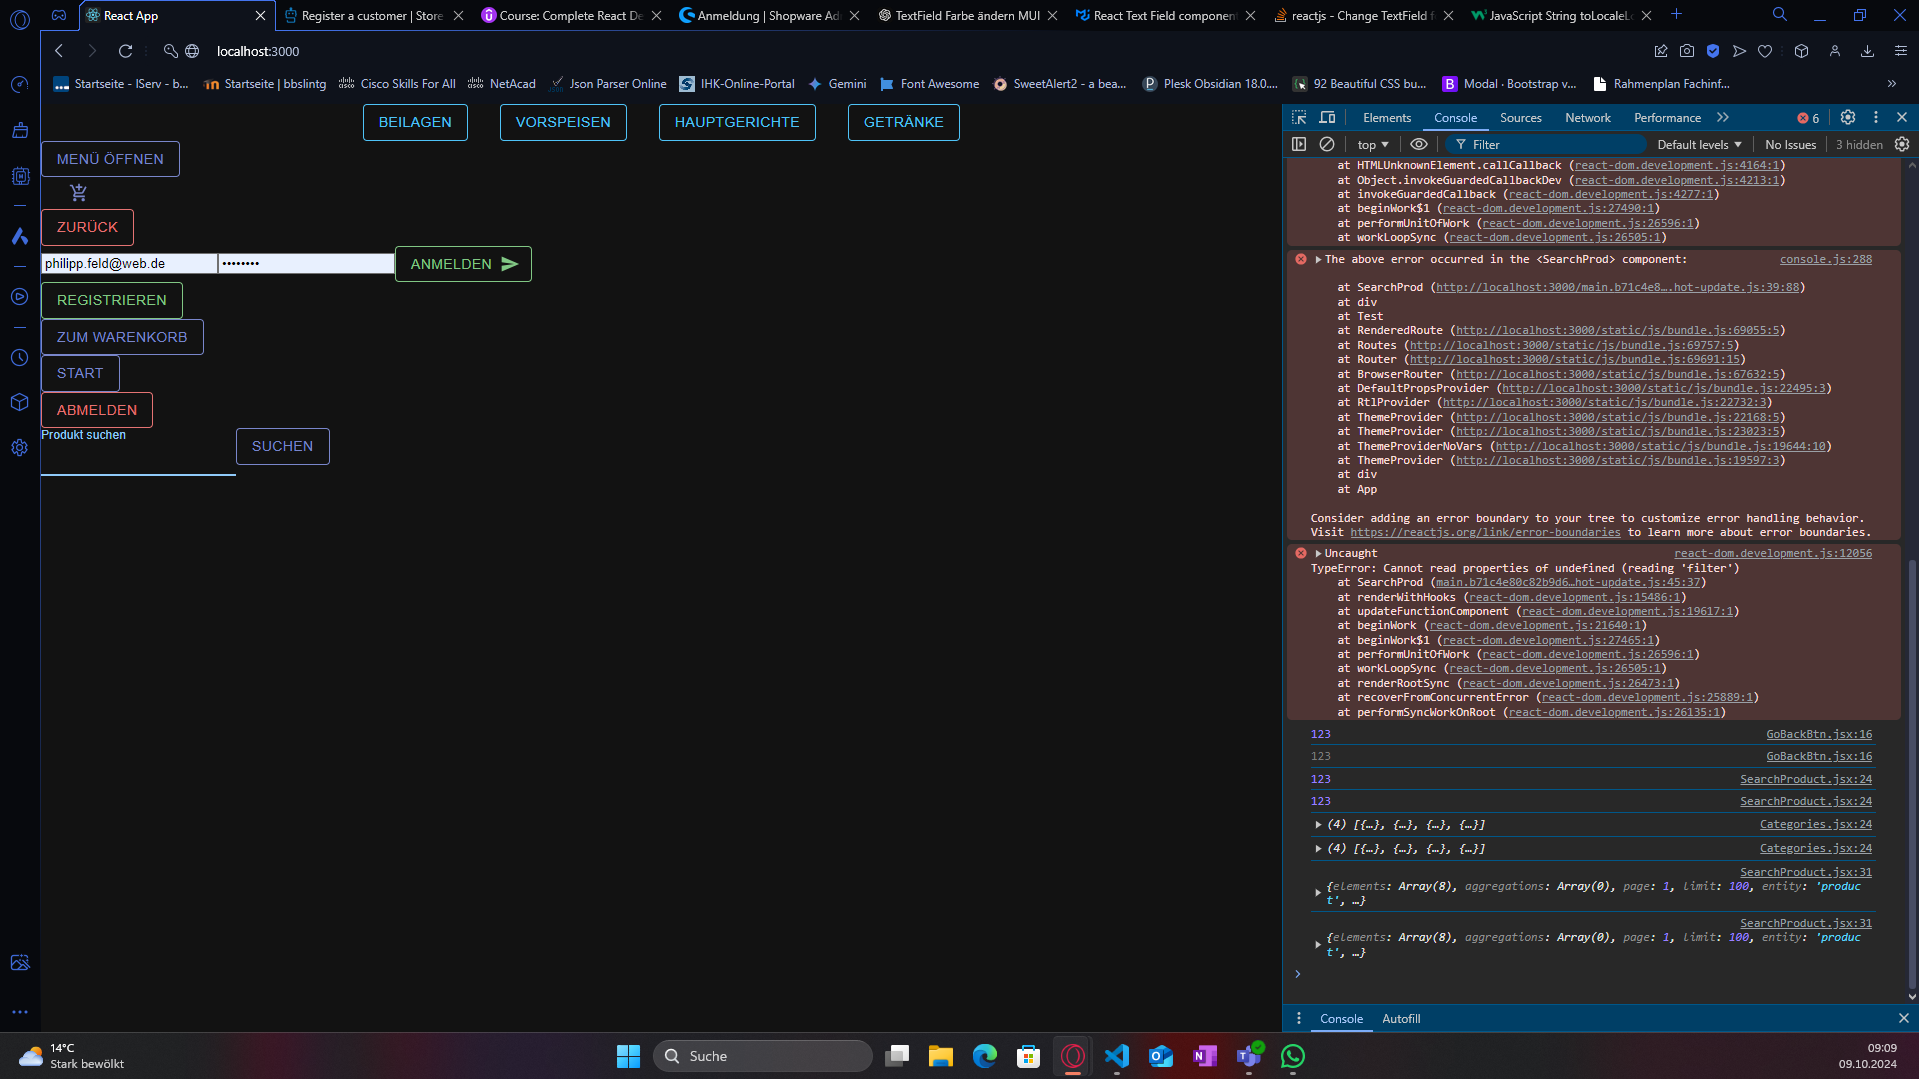1919x1079 pixels.
Task: Open DevTools settings gear
Action: [1848, 118]
